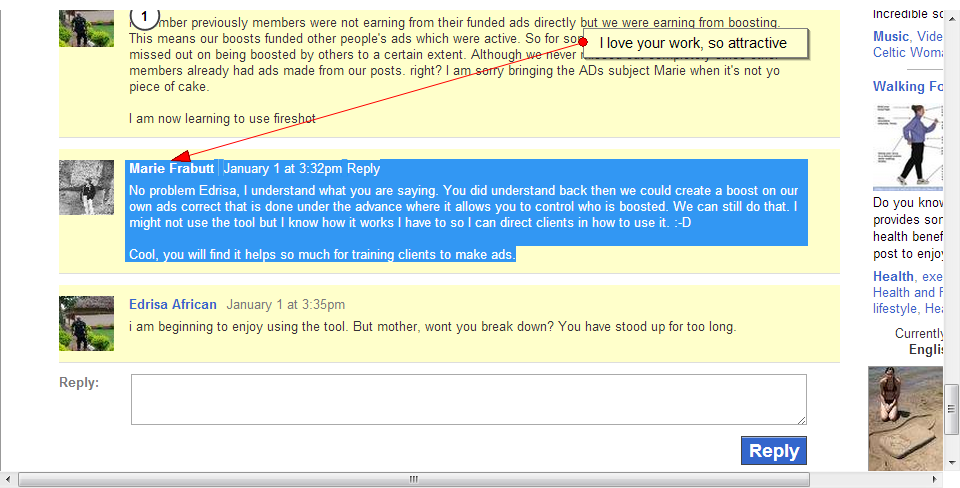Open the Walking sidebar post title link

907,87
